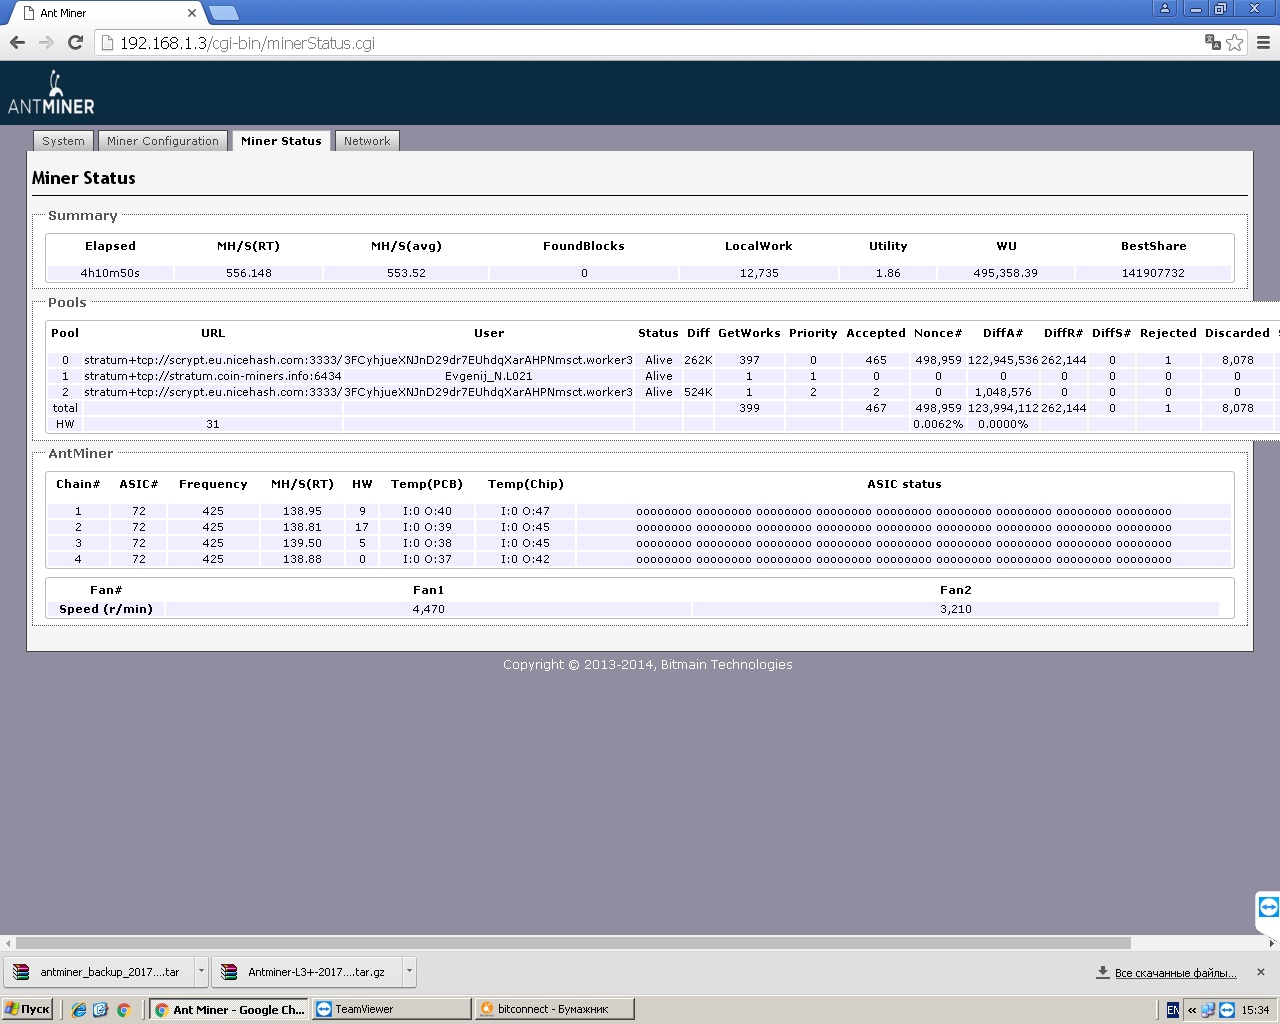
Task: Click the 524K diff cell for pool 2
Action: pyautogui.click(x=698, y=392)
